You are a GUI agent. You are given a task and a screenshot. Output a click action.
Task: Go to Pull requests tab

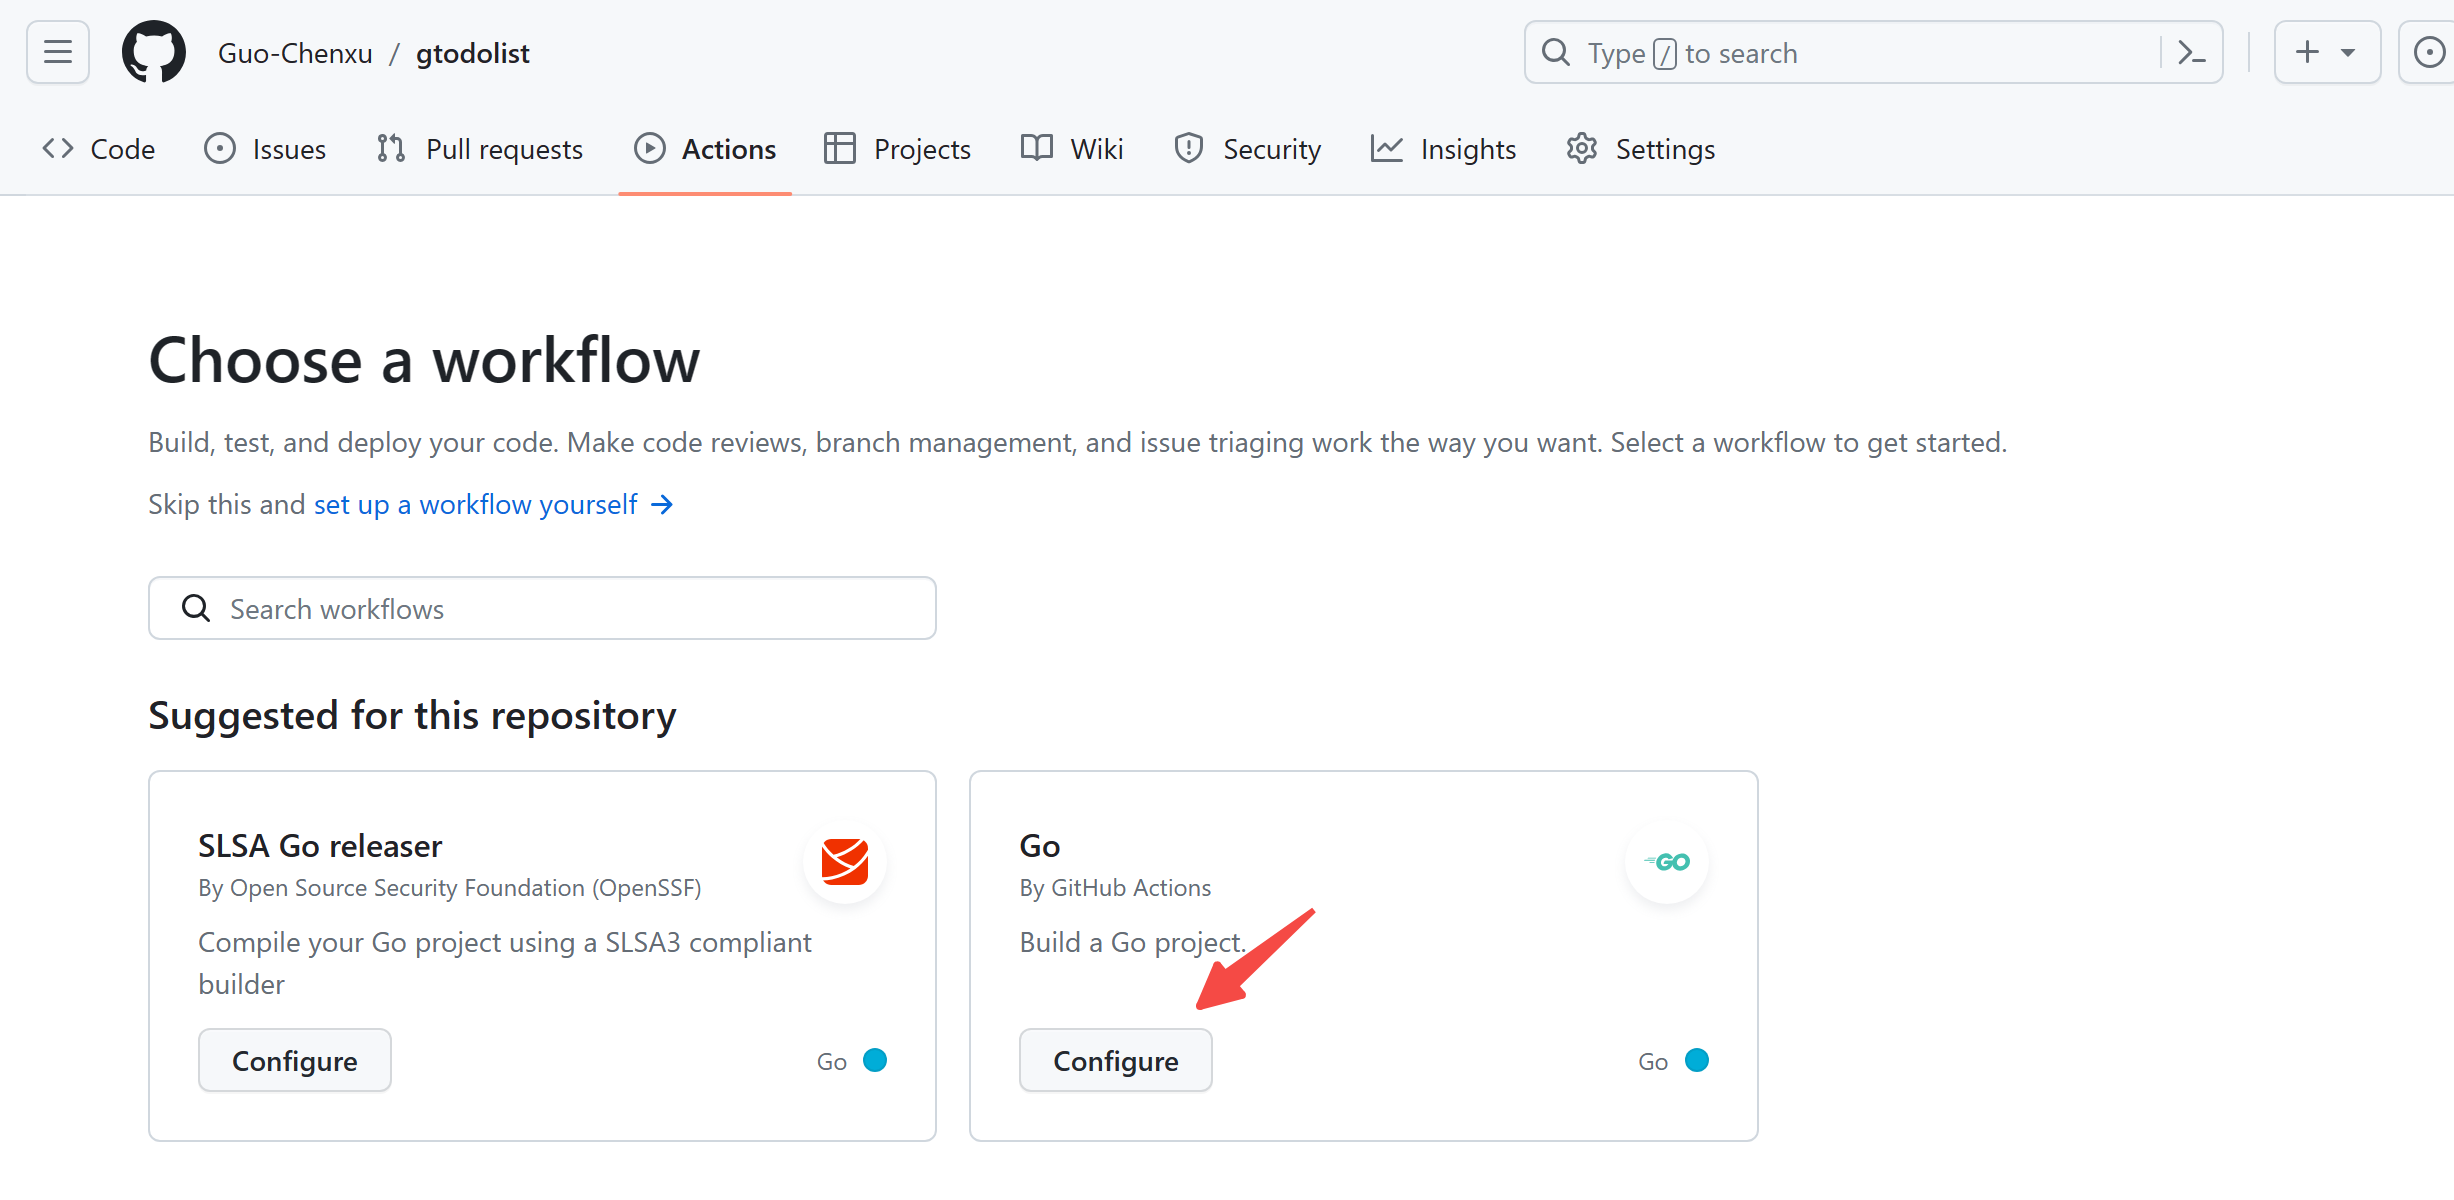480,149
